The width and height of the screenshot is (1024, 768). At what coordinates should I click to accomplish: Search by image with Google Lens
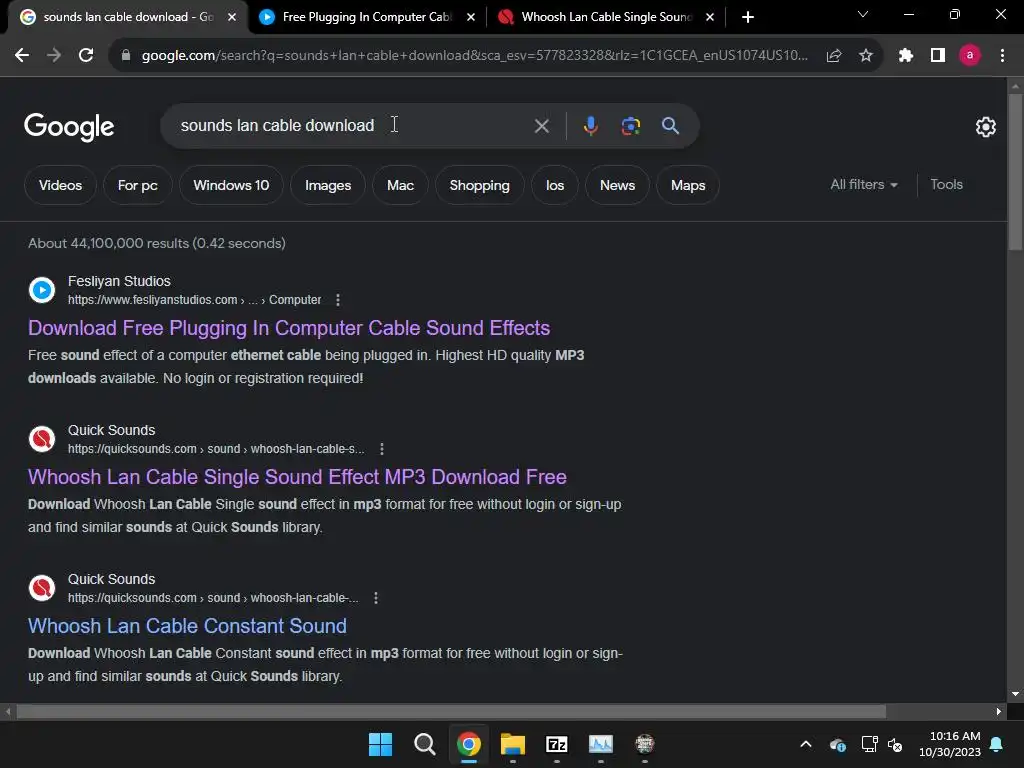click(x=631, y=126)
